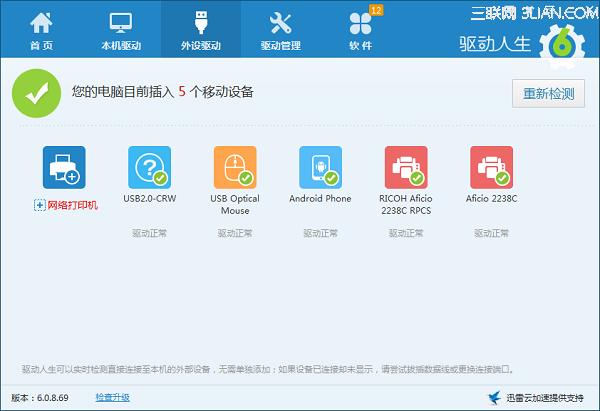600x411 pixels.
Task: Click 驱动正常 status under RICOH Aficio
Action: point(406,233)
